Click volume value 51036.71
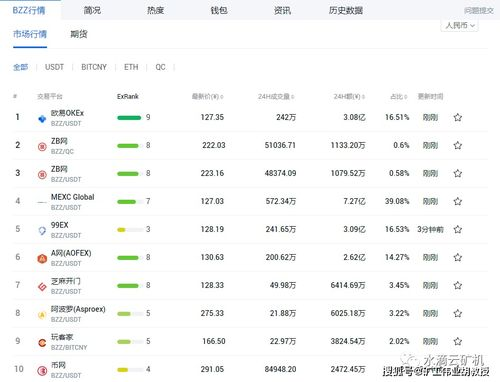 [x=280, y=145]
